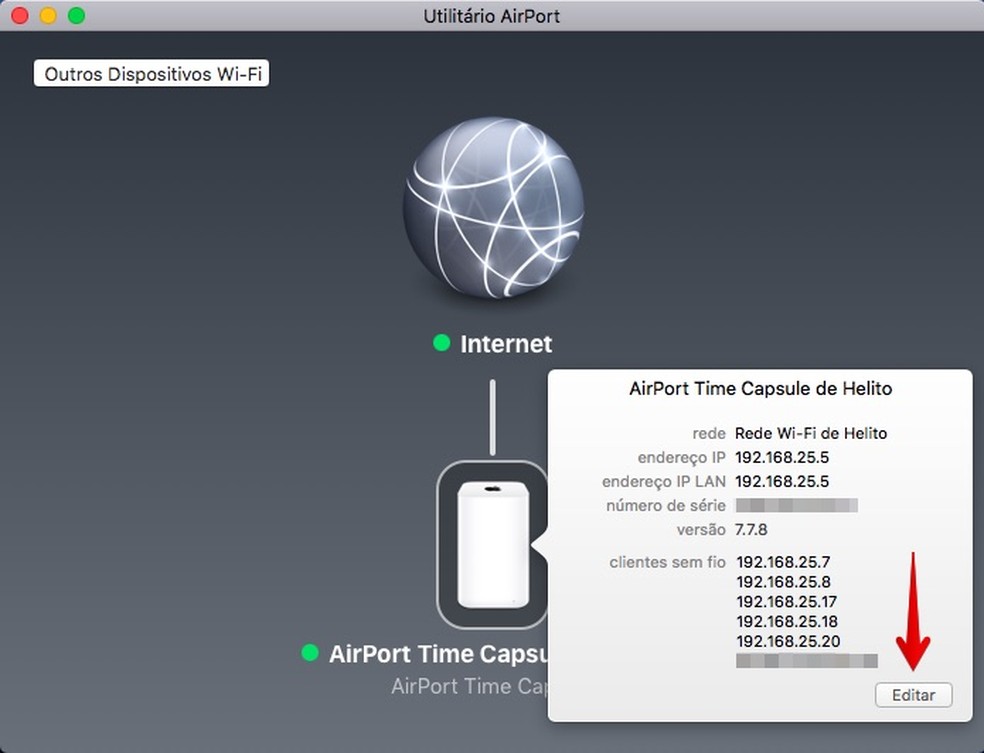
Task: Click the blurred last wireless client entry
Action: (x=807, y=661)
